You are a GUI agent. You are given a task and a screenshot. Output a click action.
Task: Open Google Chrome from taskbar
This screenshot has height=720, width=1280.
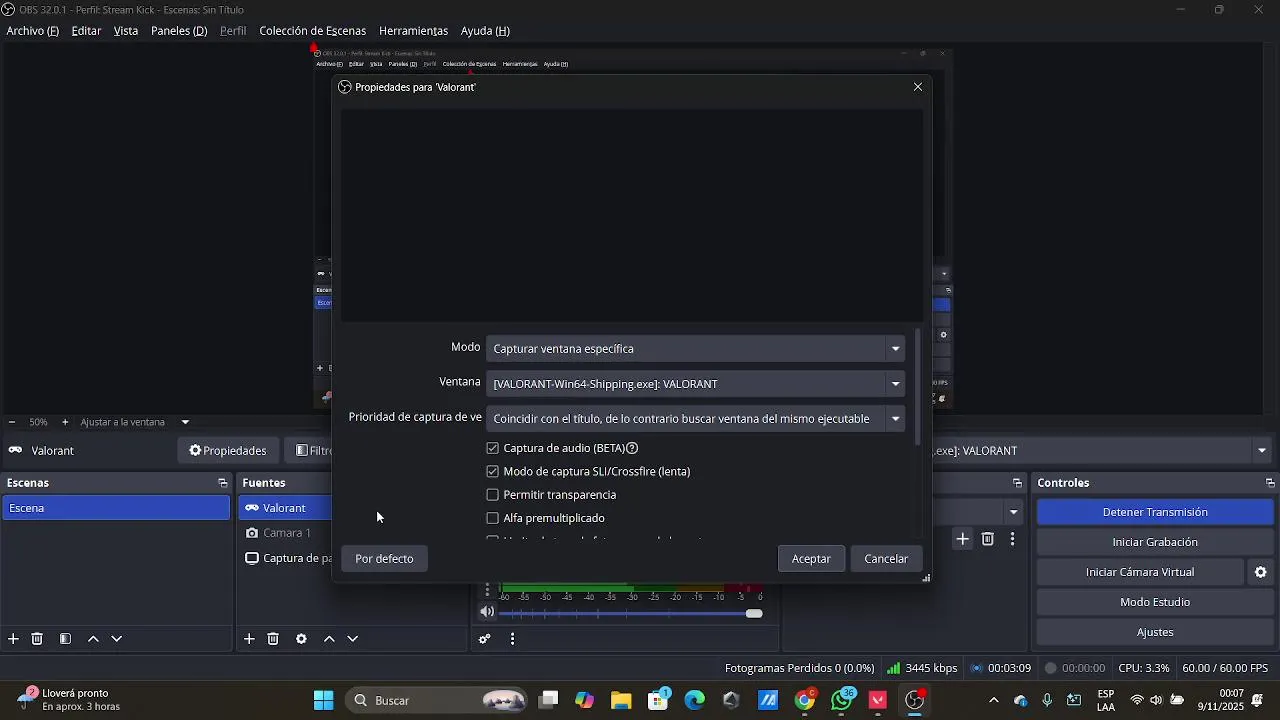tap(805, 700)
